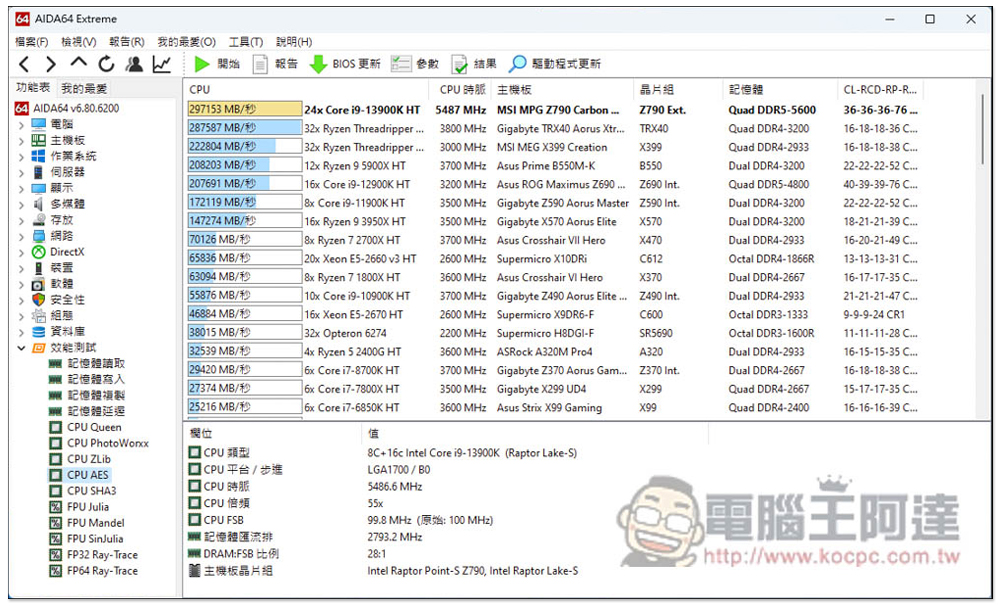
Task: Open the 工具(T) menu
Action: point(246,42)
